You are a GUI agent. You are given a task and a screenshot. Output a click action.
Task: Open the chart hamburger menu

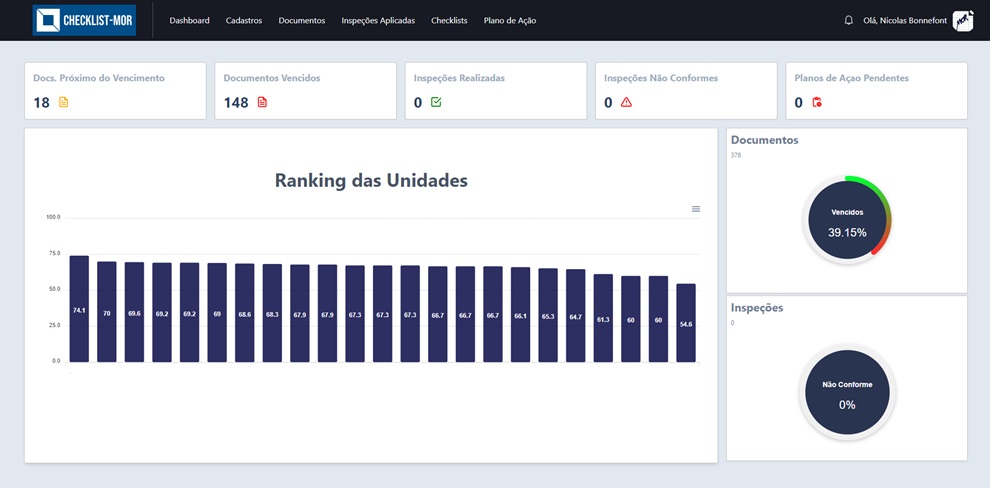[696, 209]
